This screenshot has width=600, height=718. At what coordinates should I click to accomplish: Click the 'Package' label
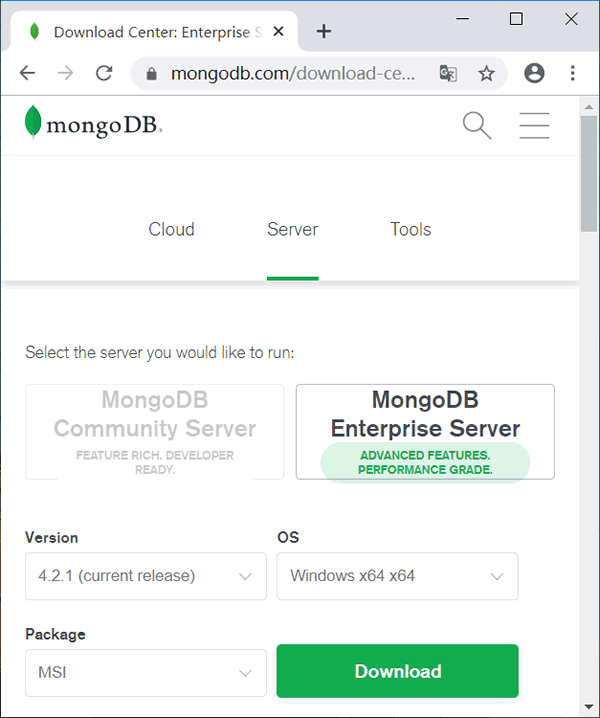(x=55, y=634)
